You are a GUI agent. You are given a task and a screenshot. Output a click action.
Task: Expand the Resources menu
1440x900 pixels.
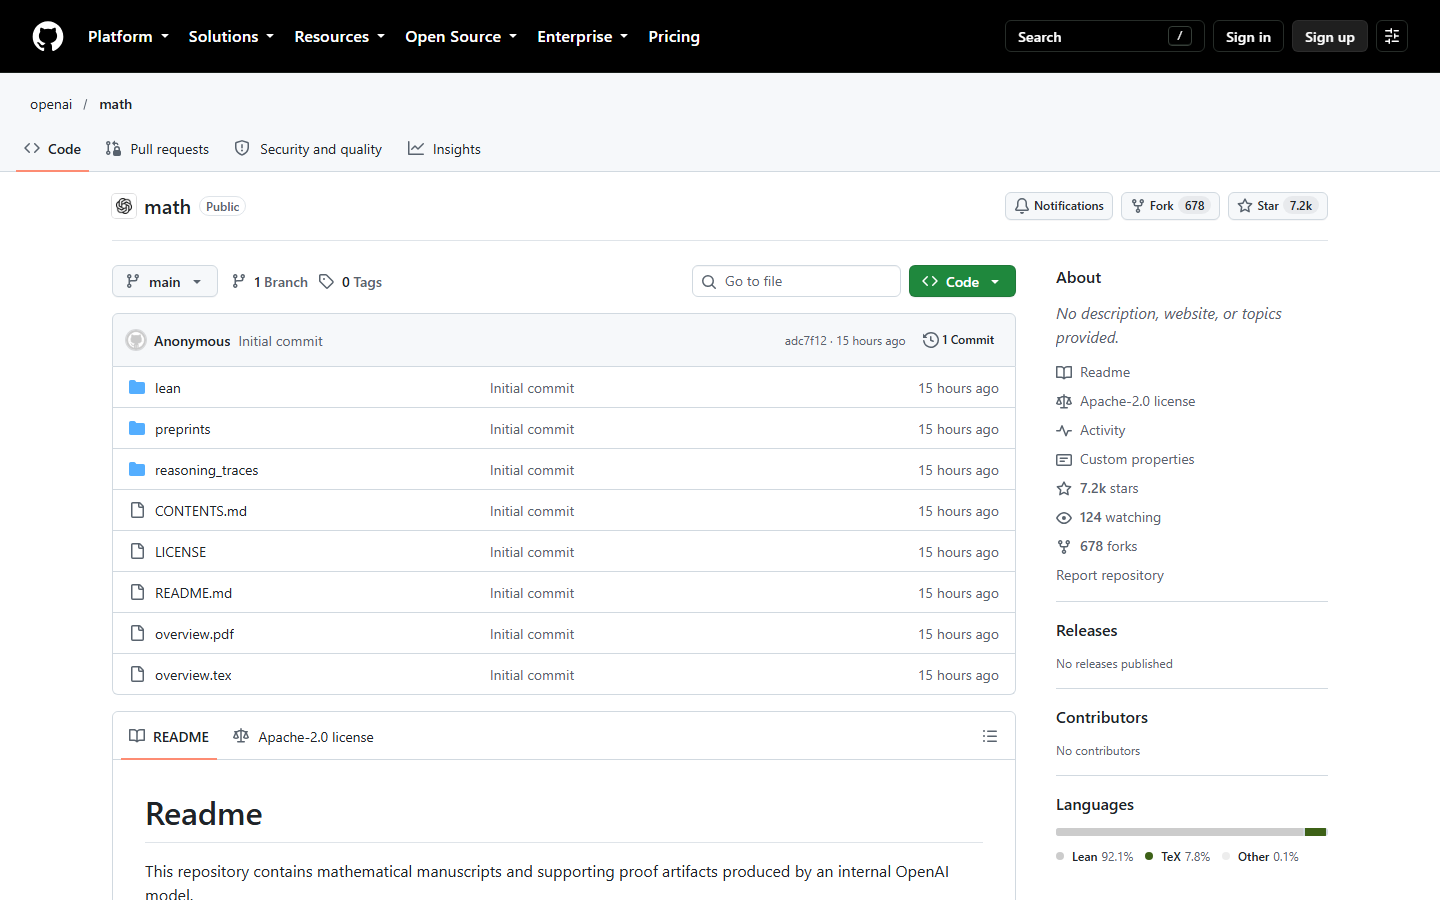tap(339, 36)
